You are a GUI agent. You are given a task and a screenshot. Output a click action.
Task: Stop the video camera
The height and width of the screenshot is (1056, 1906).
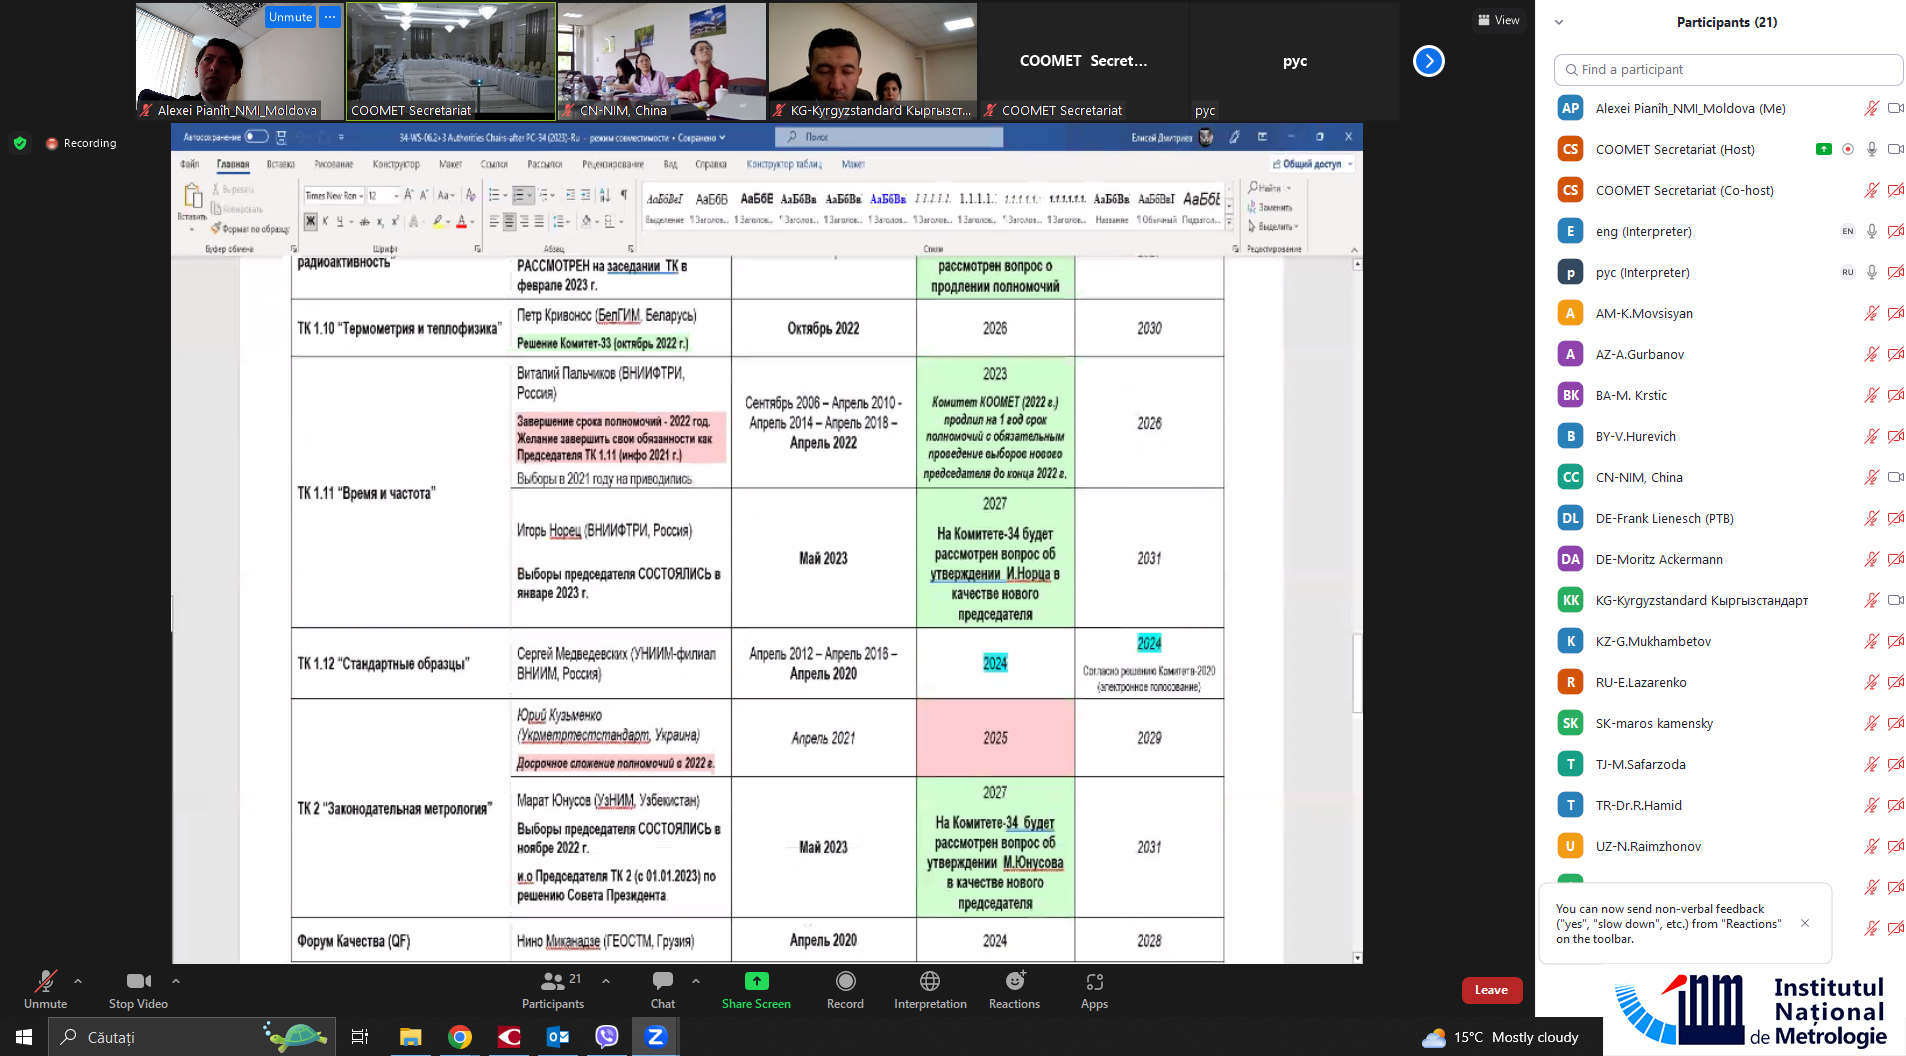coord(138,981)
